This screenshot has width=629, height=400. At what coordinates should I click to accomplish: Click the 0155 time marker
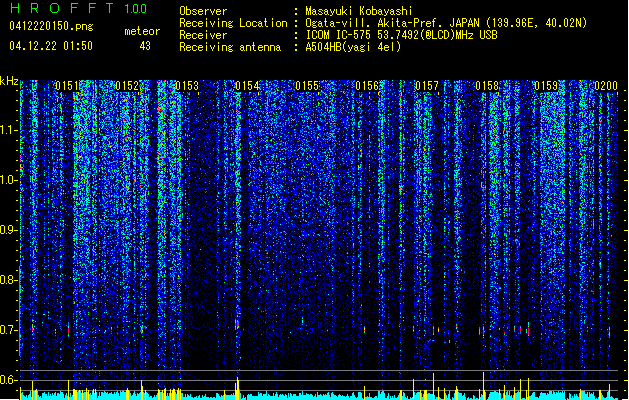(x=307, y=86)
